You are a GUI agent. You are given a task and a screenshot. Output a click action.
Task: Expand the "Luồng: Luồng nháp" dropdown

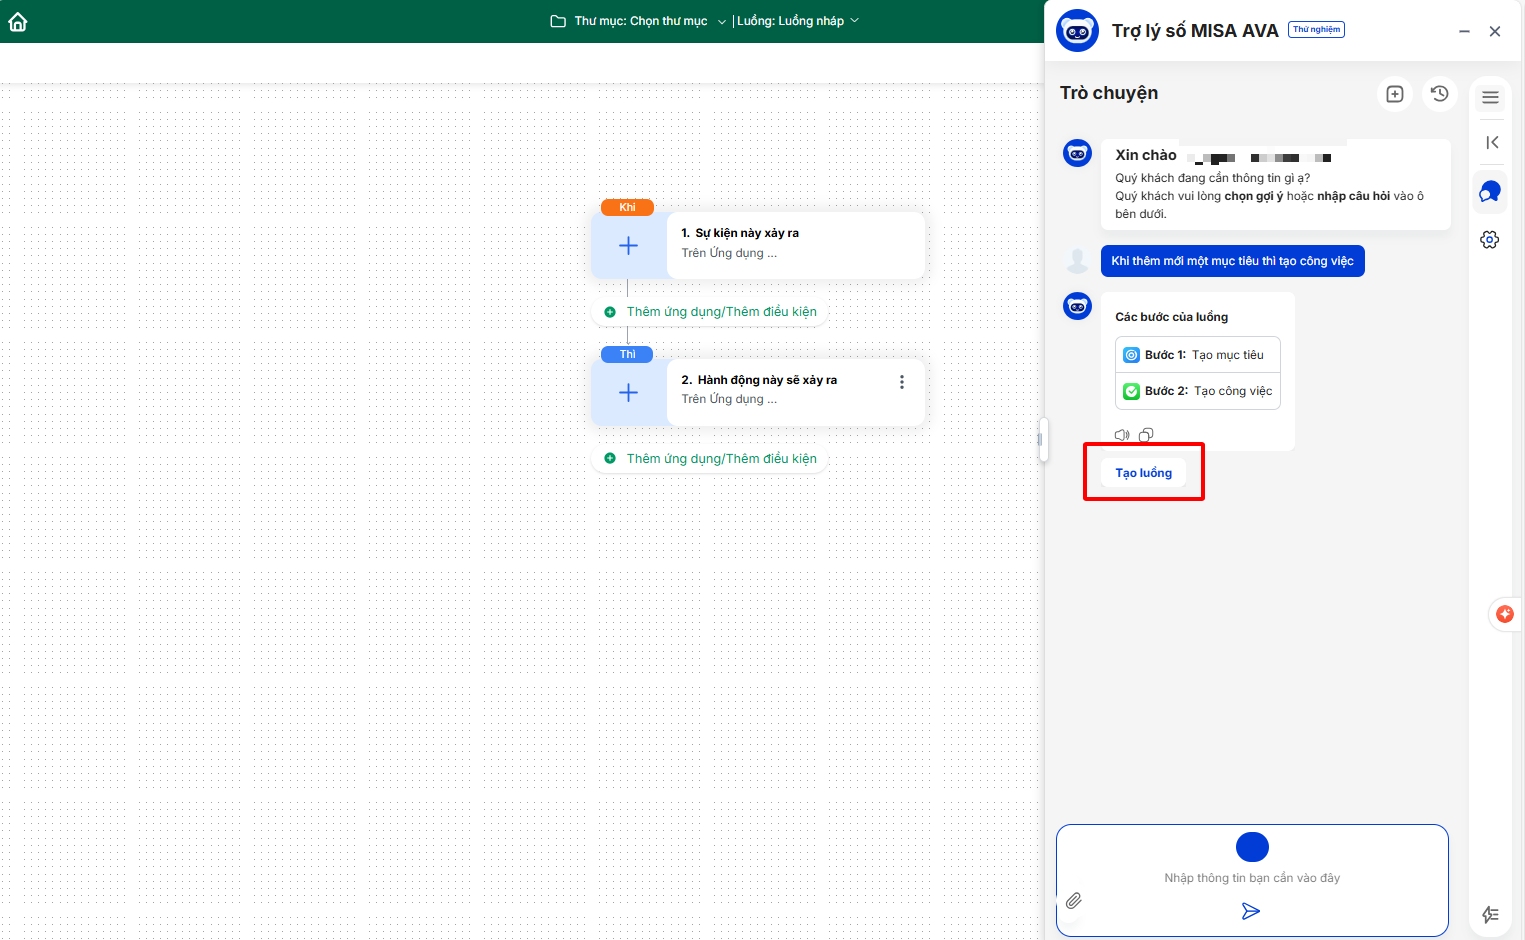coord(797,21)
